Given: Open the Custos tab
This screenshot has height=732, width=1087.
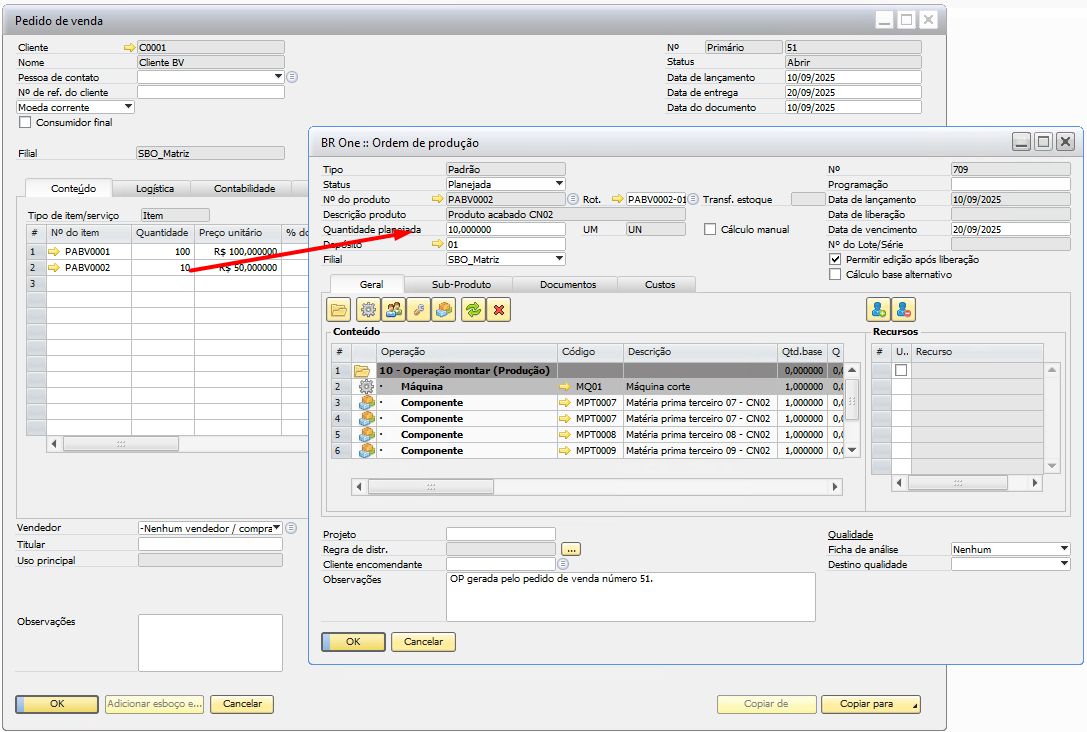Looking at the screenshot, I should pos(659,284).
